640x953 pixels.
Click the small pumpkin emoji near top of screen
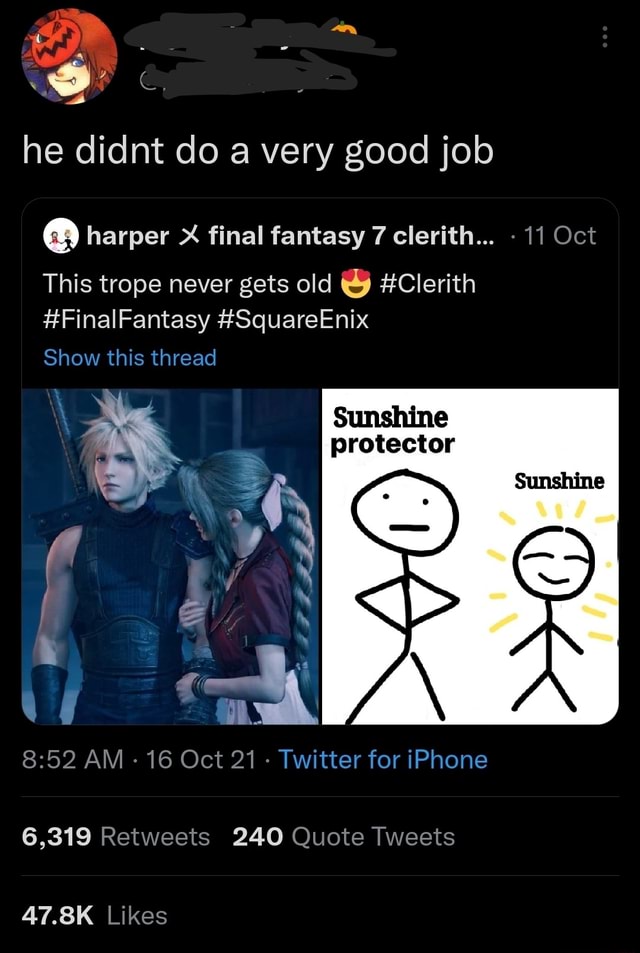[x=345, y=30]
